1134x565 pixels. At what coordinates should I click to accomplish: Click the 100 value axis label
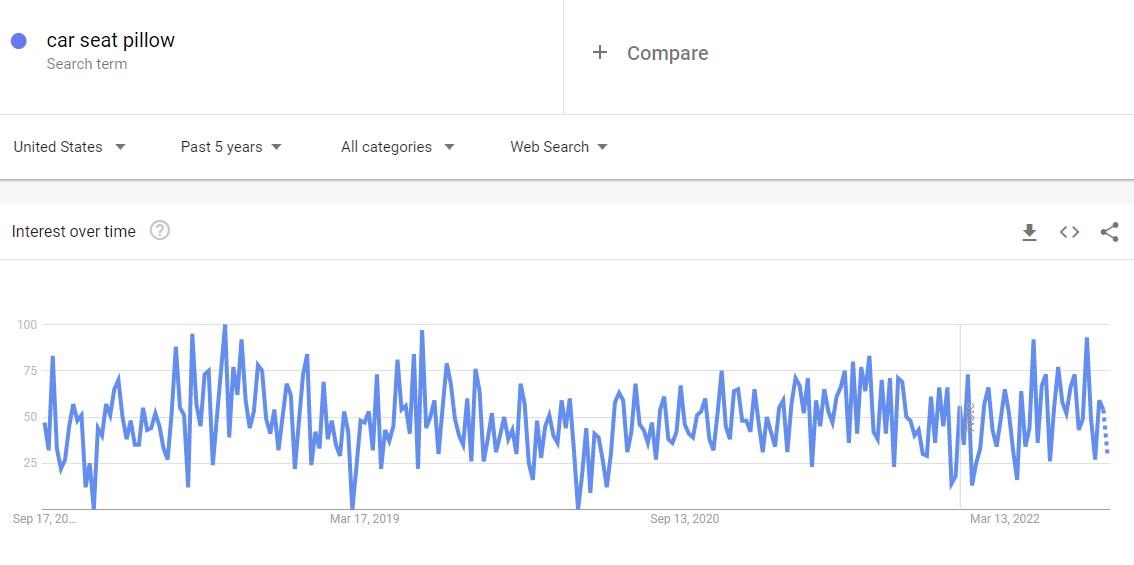[x=27, y=324]
